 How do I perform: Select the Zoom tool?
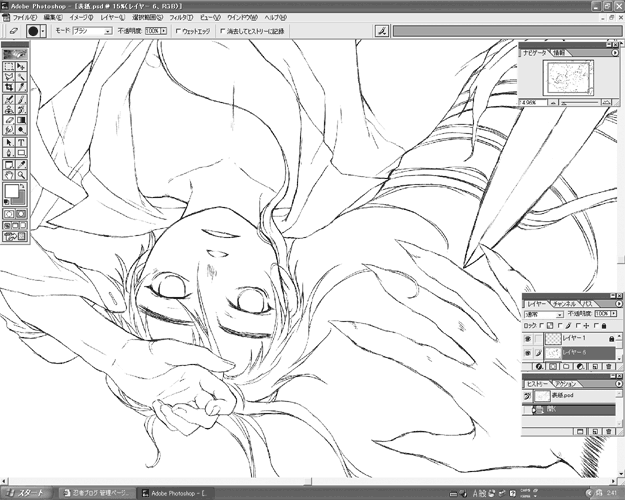(x=21, y=175)
